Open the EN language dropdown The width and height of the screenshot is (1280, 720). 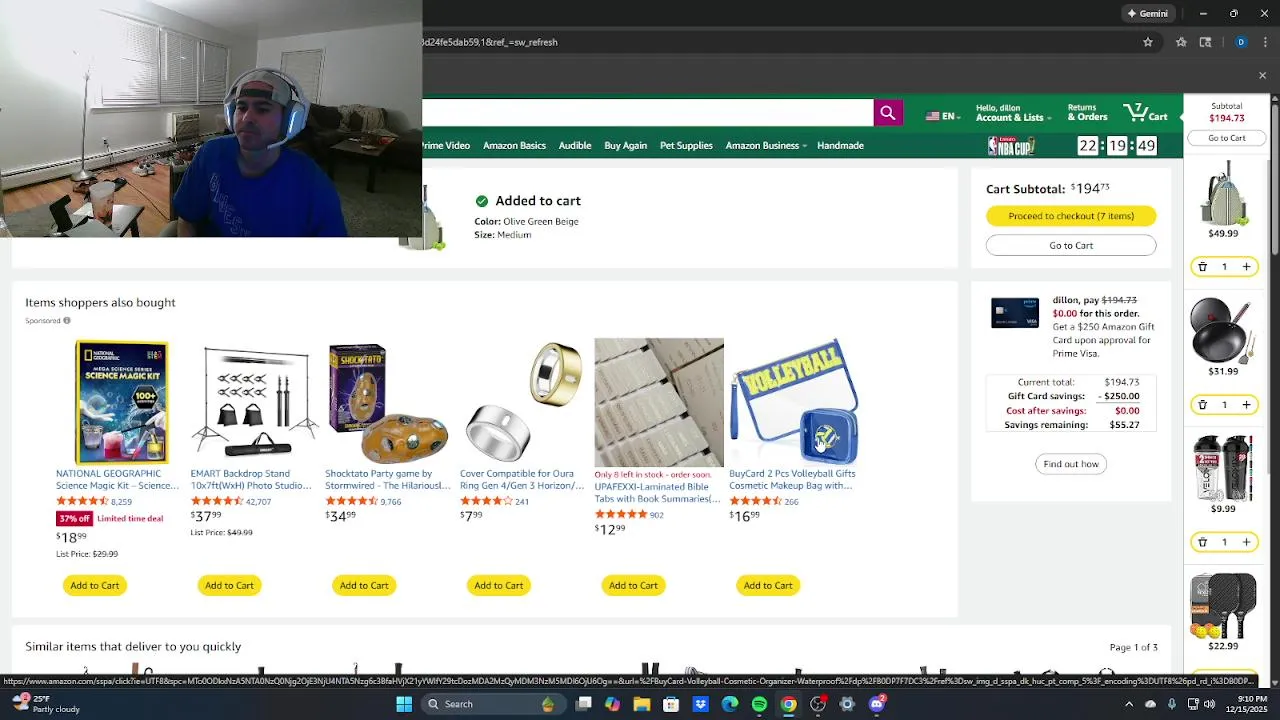tap(942, 116)
